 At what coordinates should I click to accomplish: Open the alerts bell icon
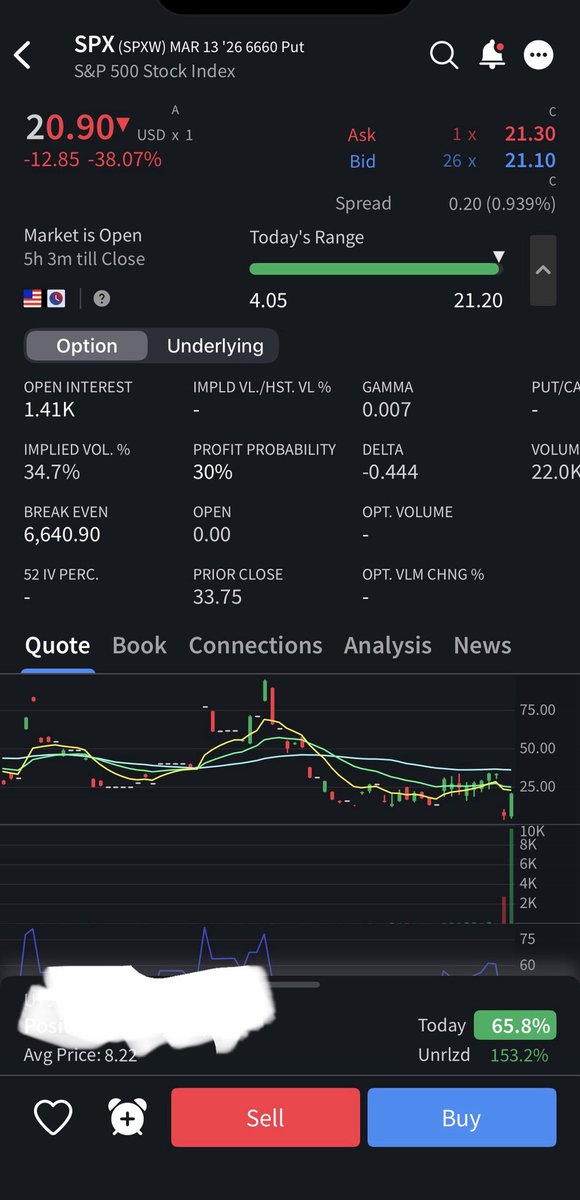pos(492,55)
